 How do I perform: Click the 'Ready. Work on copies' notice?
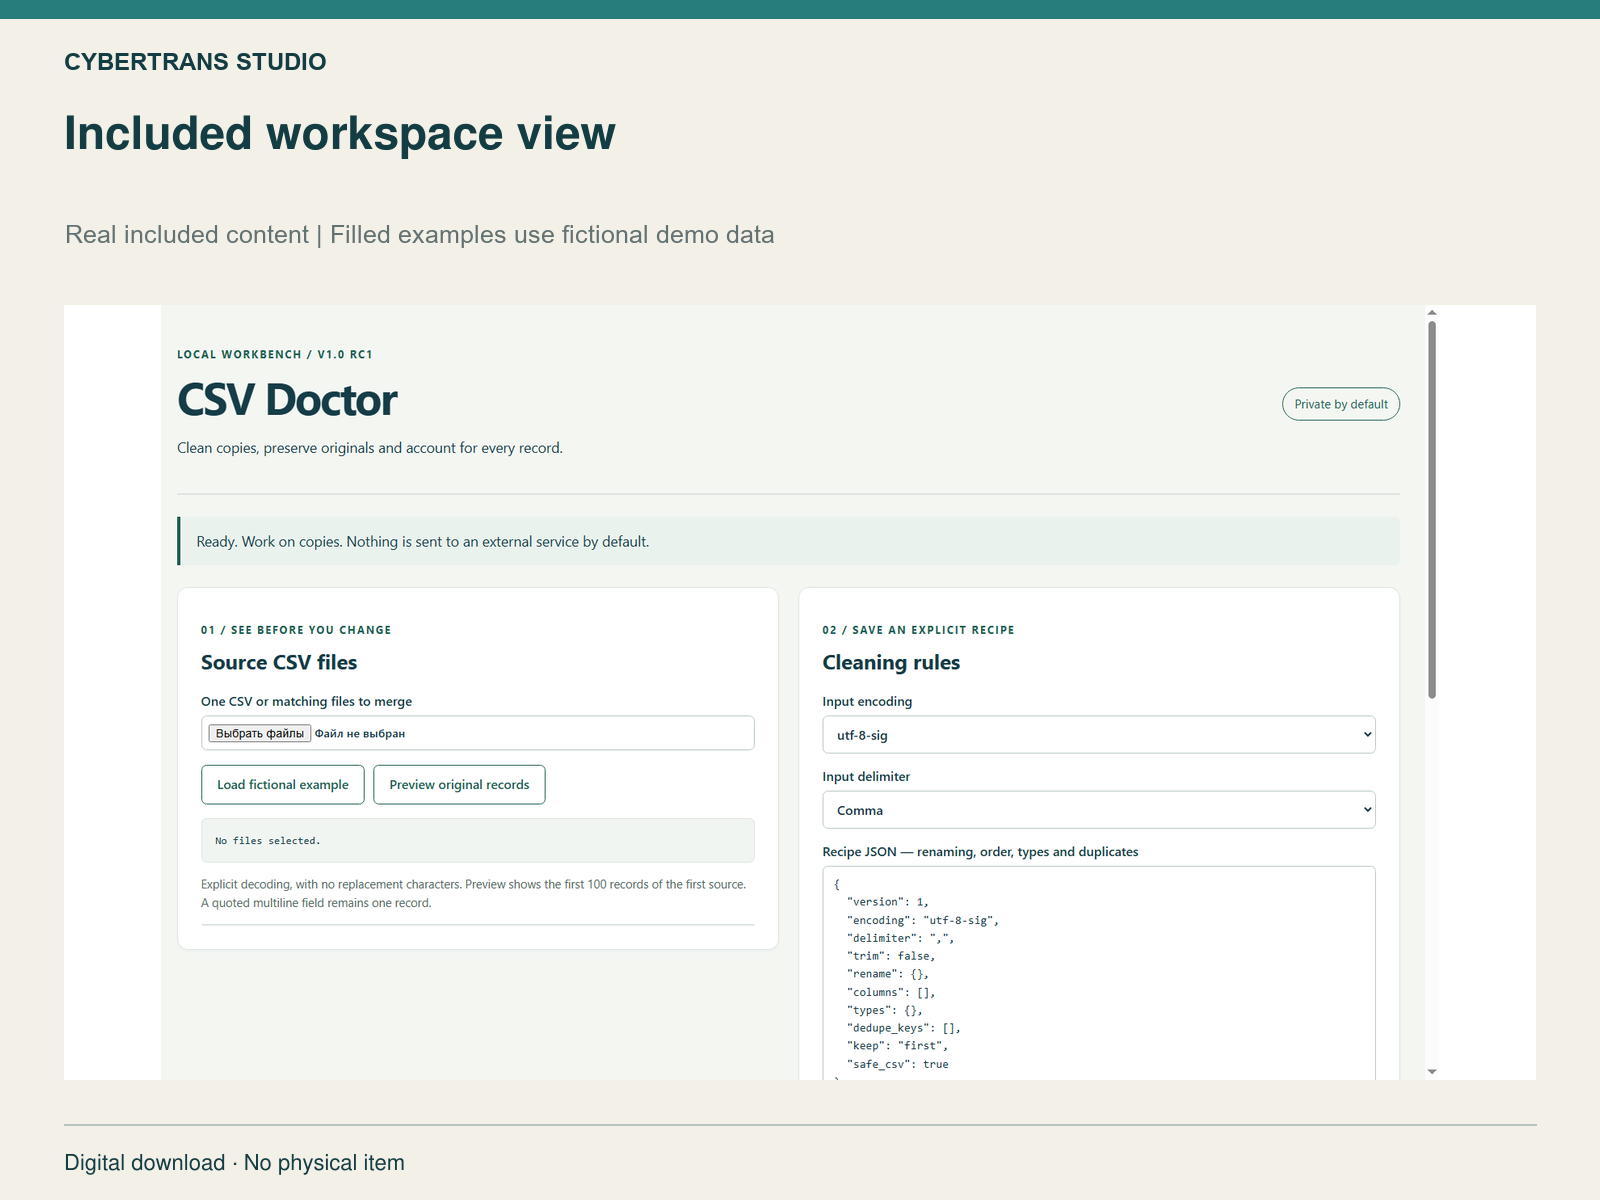788,541
